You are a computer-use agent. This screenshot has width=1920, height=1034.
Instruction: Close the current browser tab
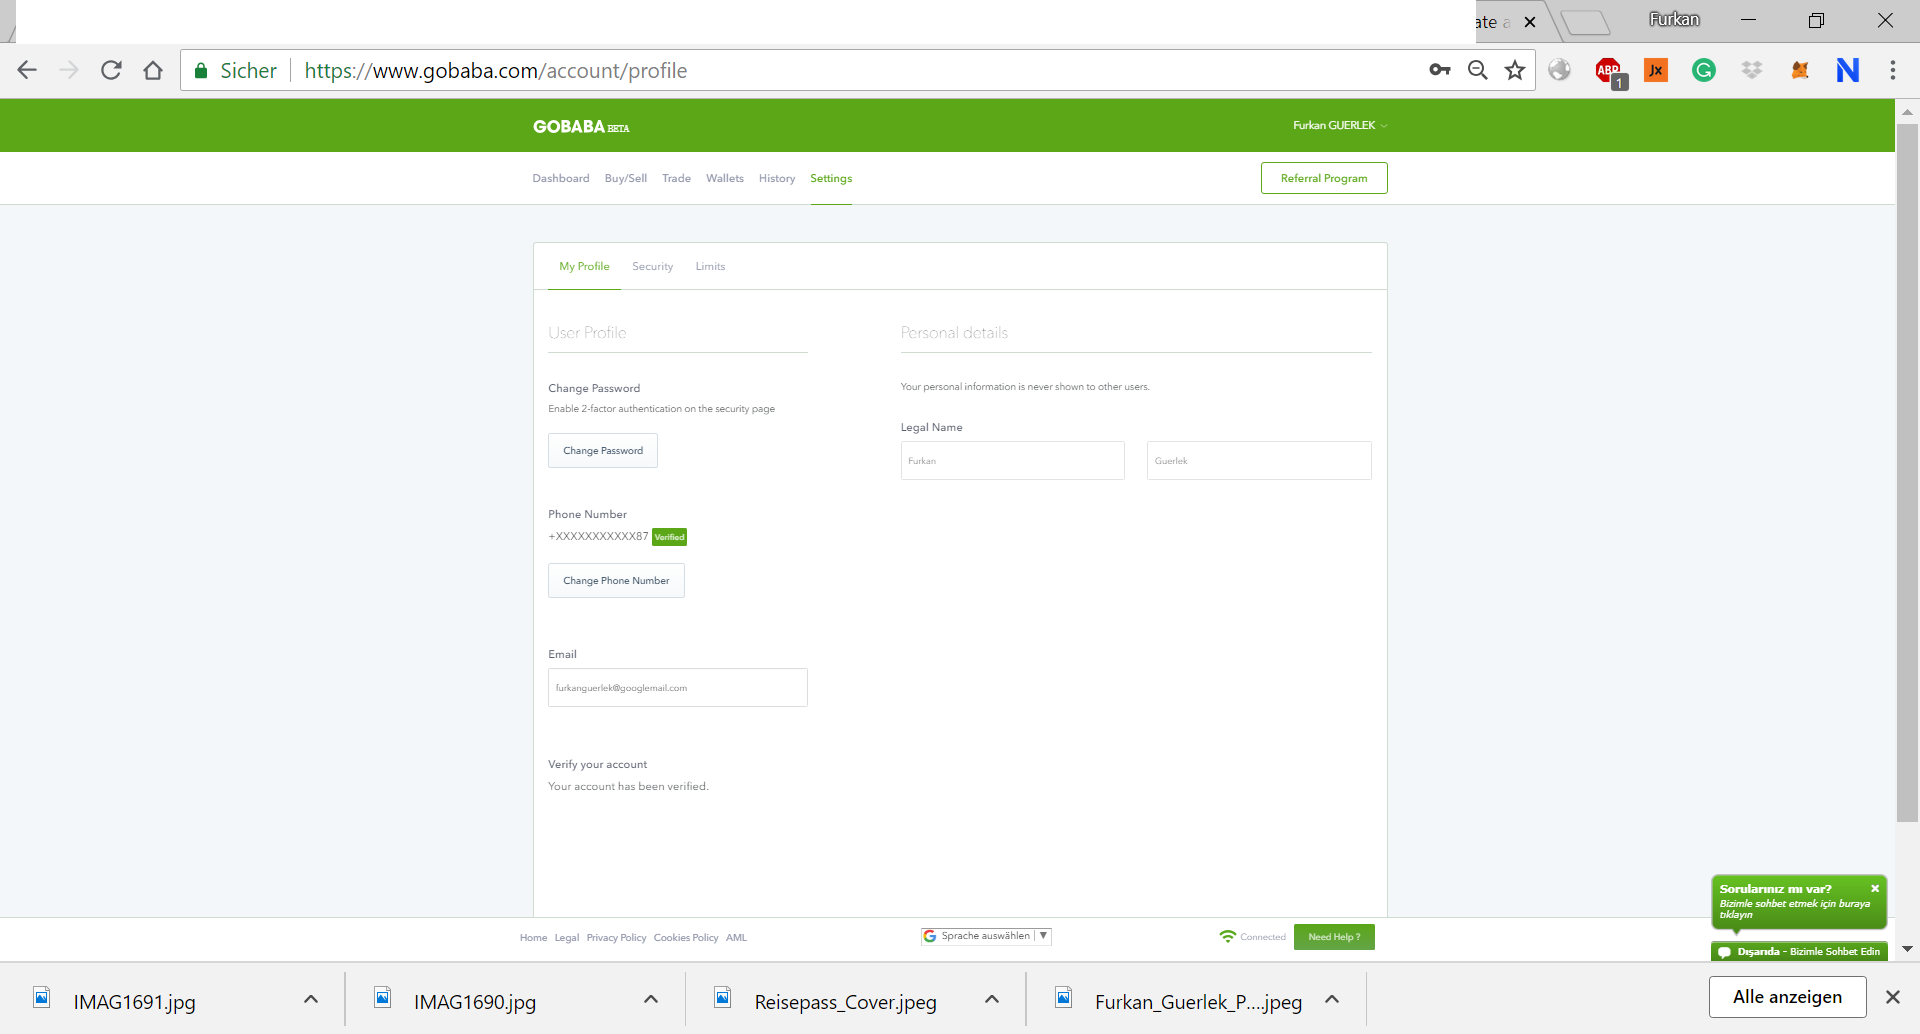click(1530, 22)
